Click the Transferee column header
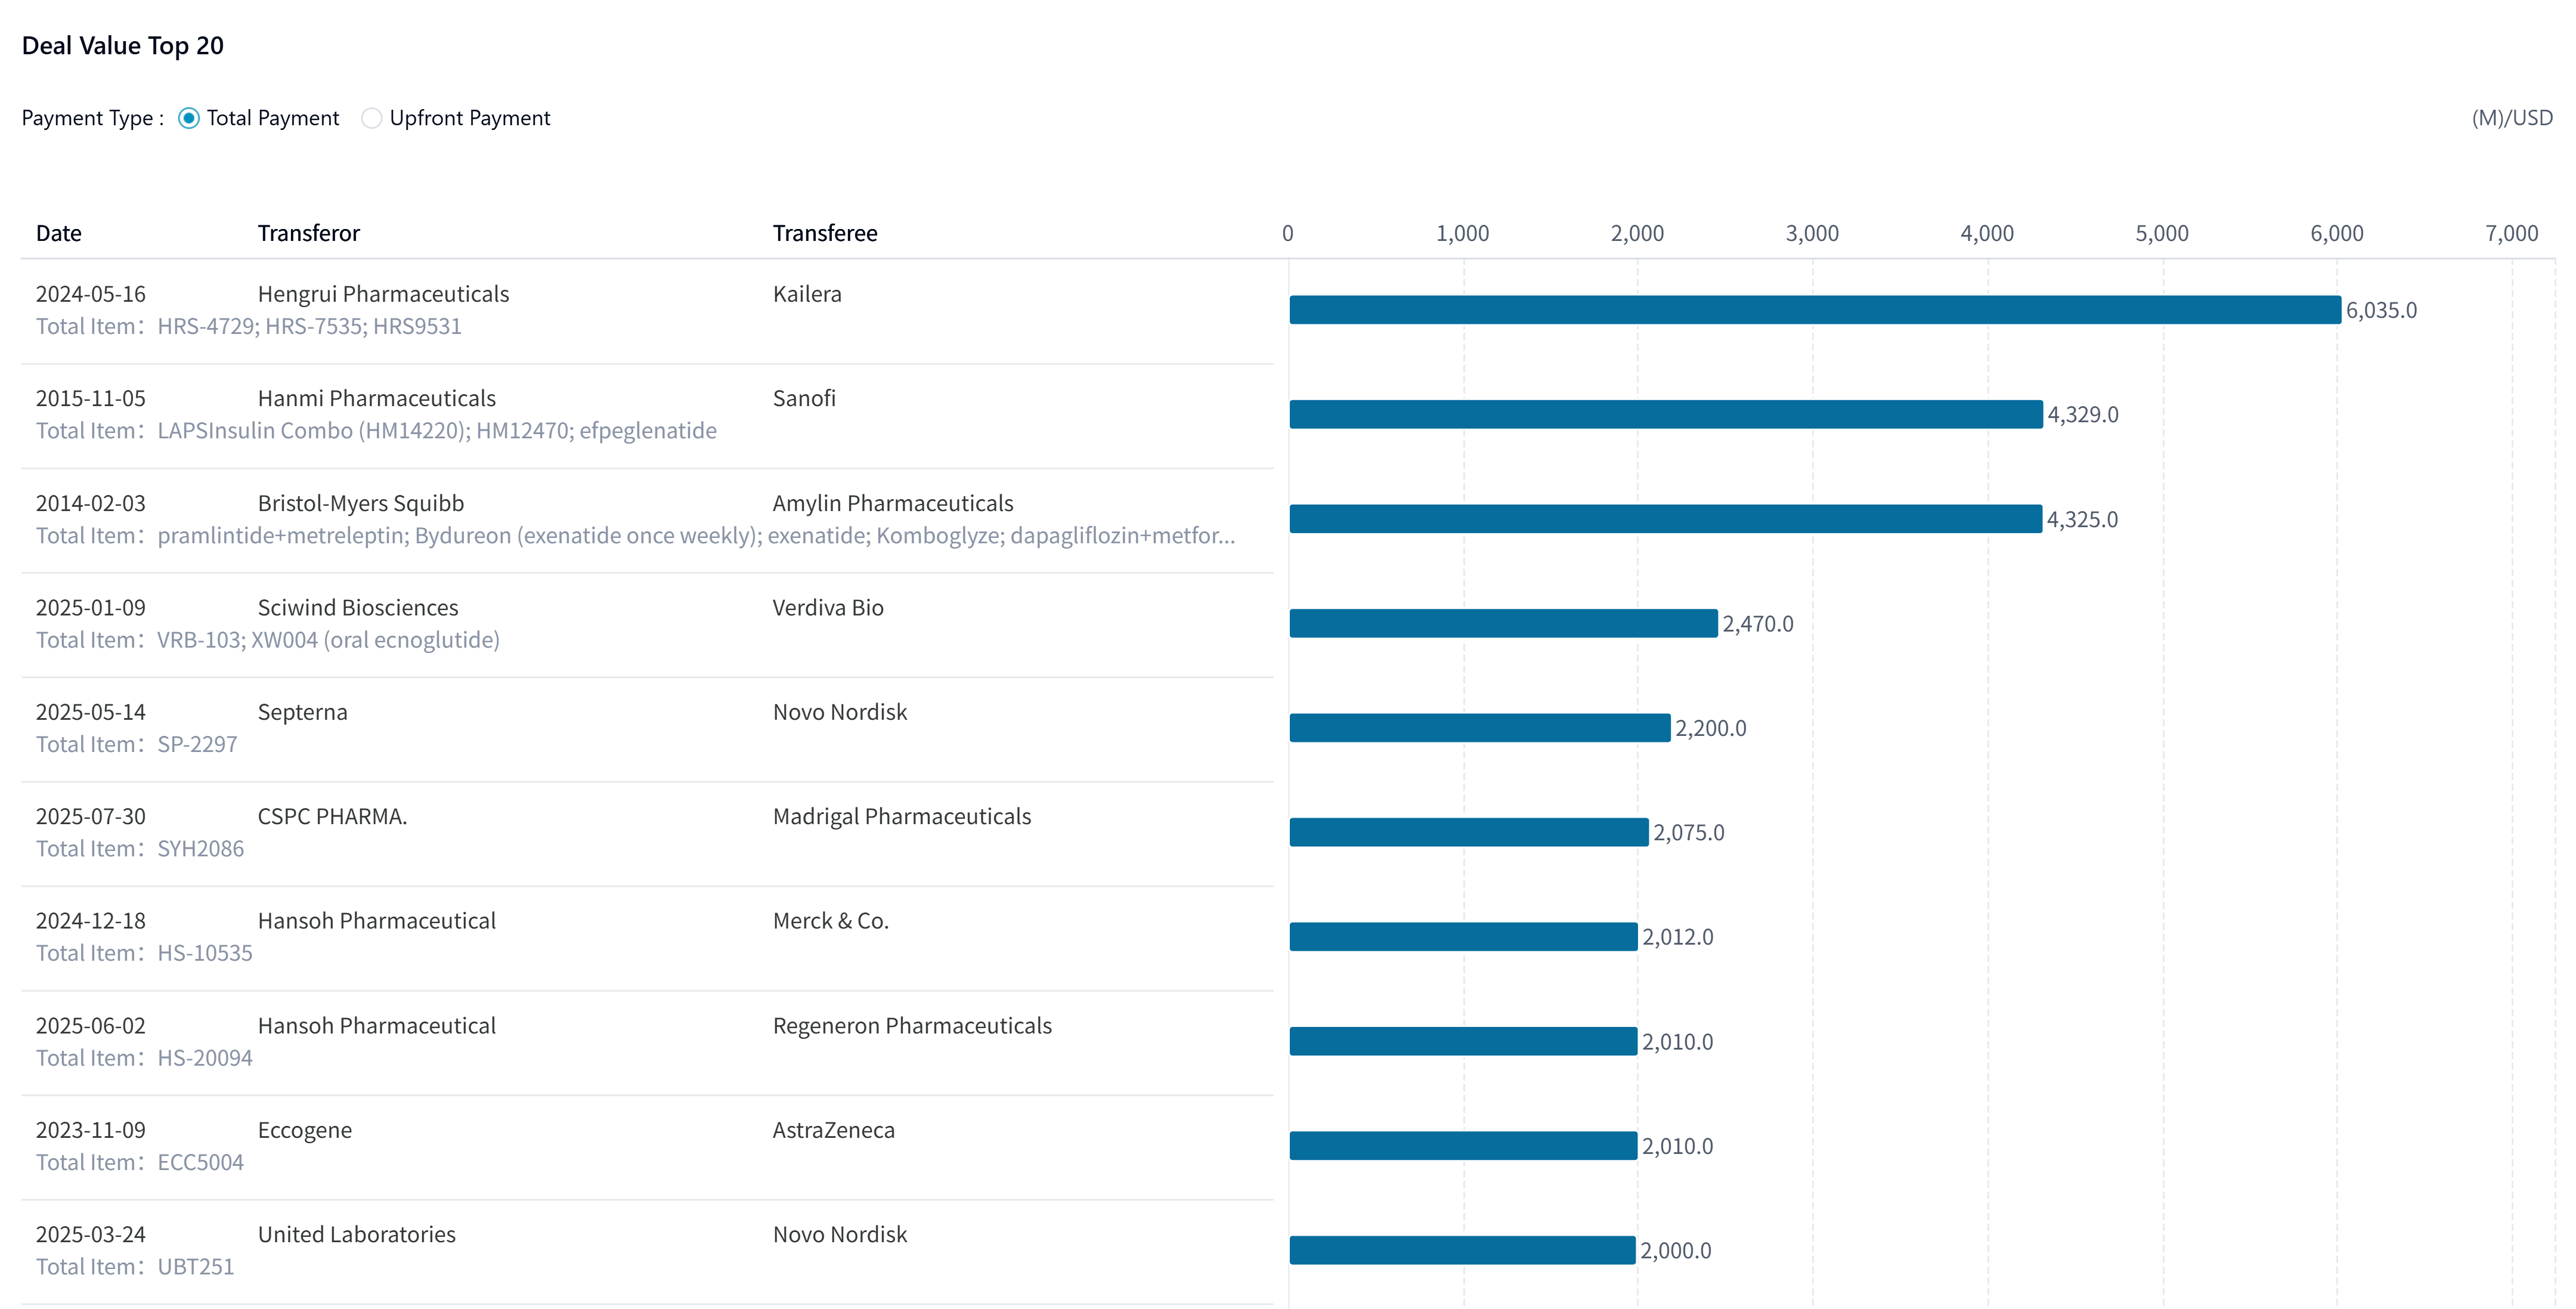The height and width of the screenshot is (1309, 2576). point(825,233)
